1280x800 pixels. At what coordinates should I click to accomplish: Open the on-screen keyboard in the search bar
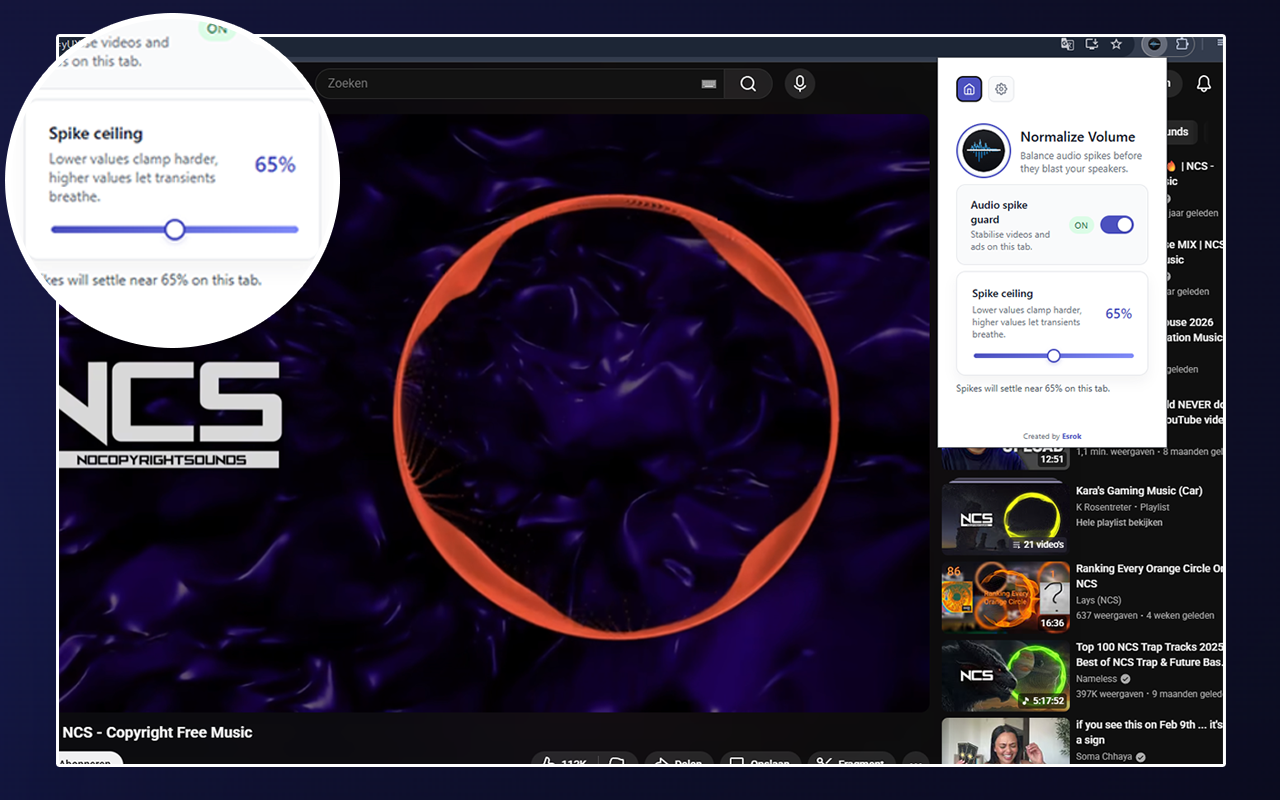[x=708, y=84]
